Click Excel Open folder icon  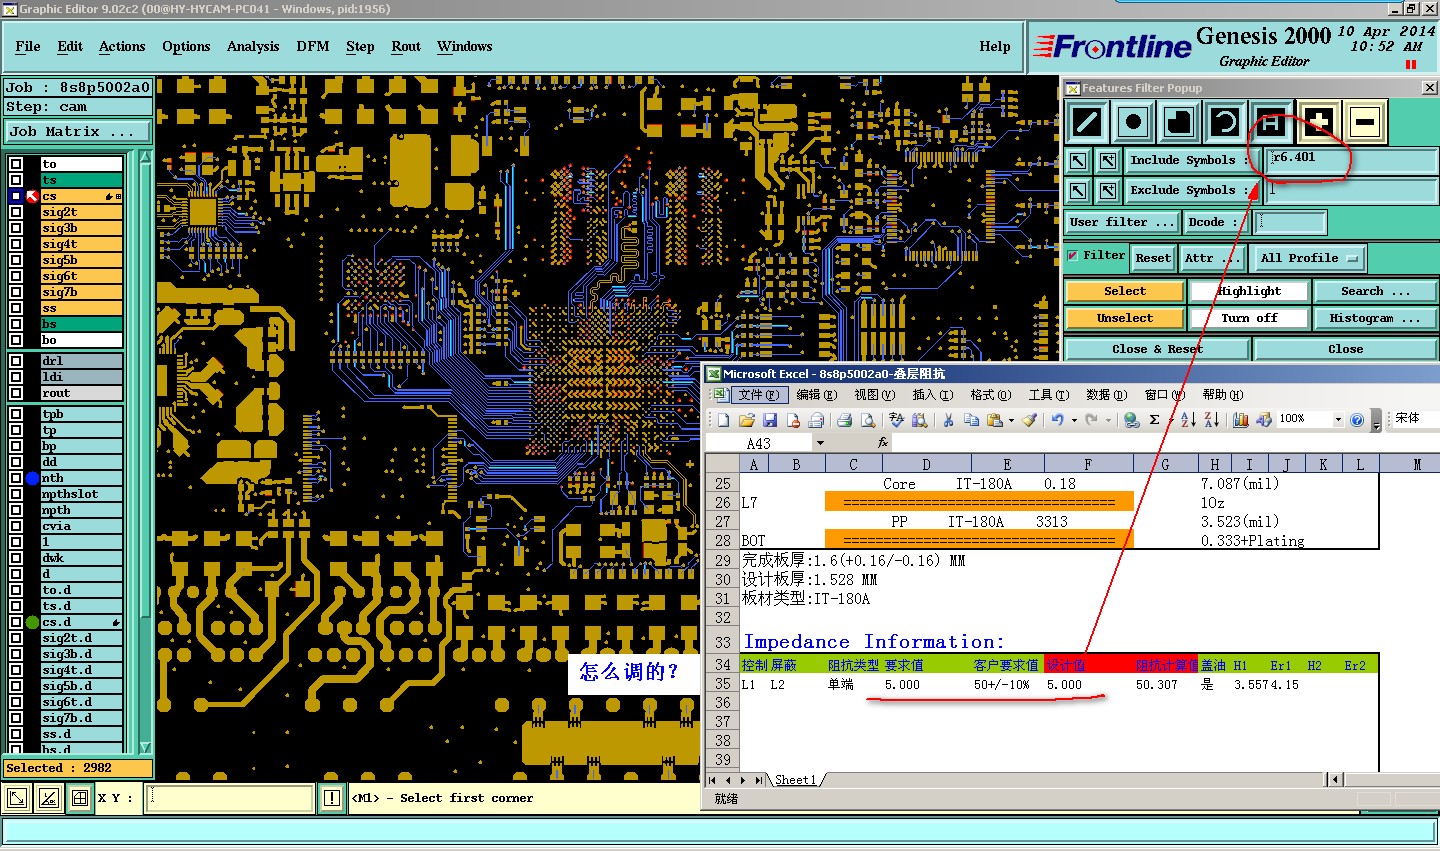[x=746, y=420]
